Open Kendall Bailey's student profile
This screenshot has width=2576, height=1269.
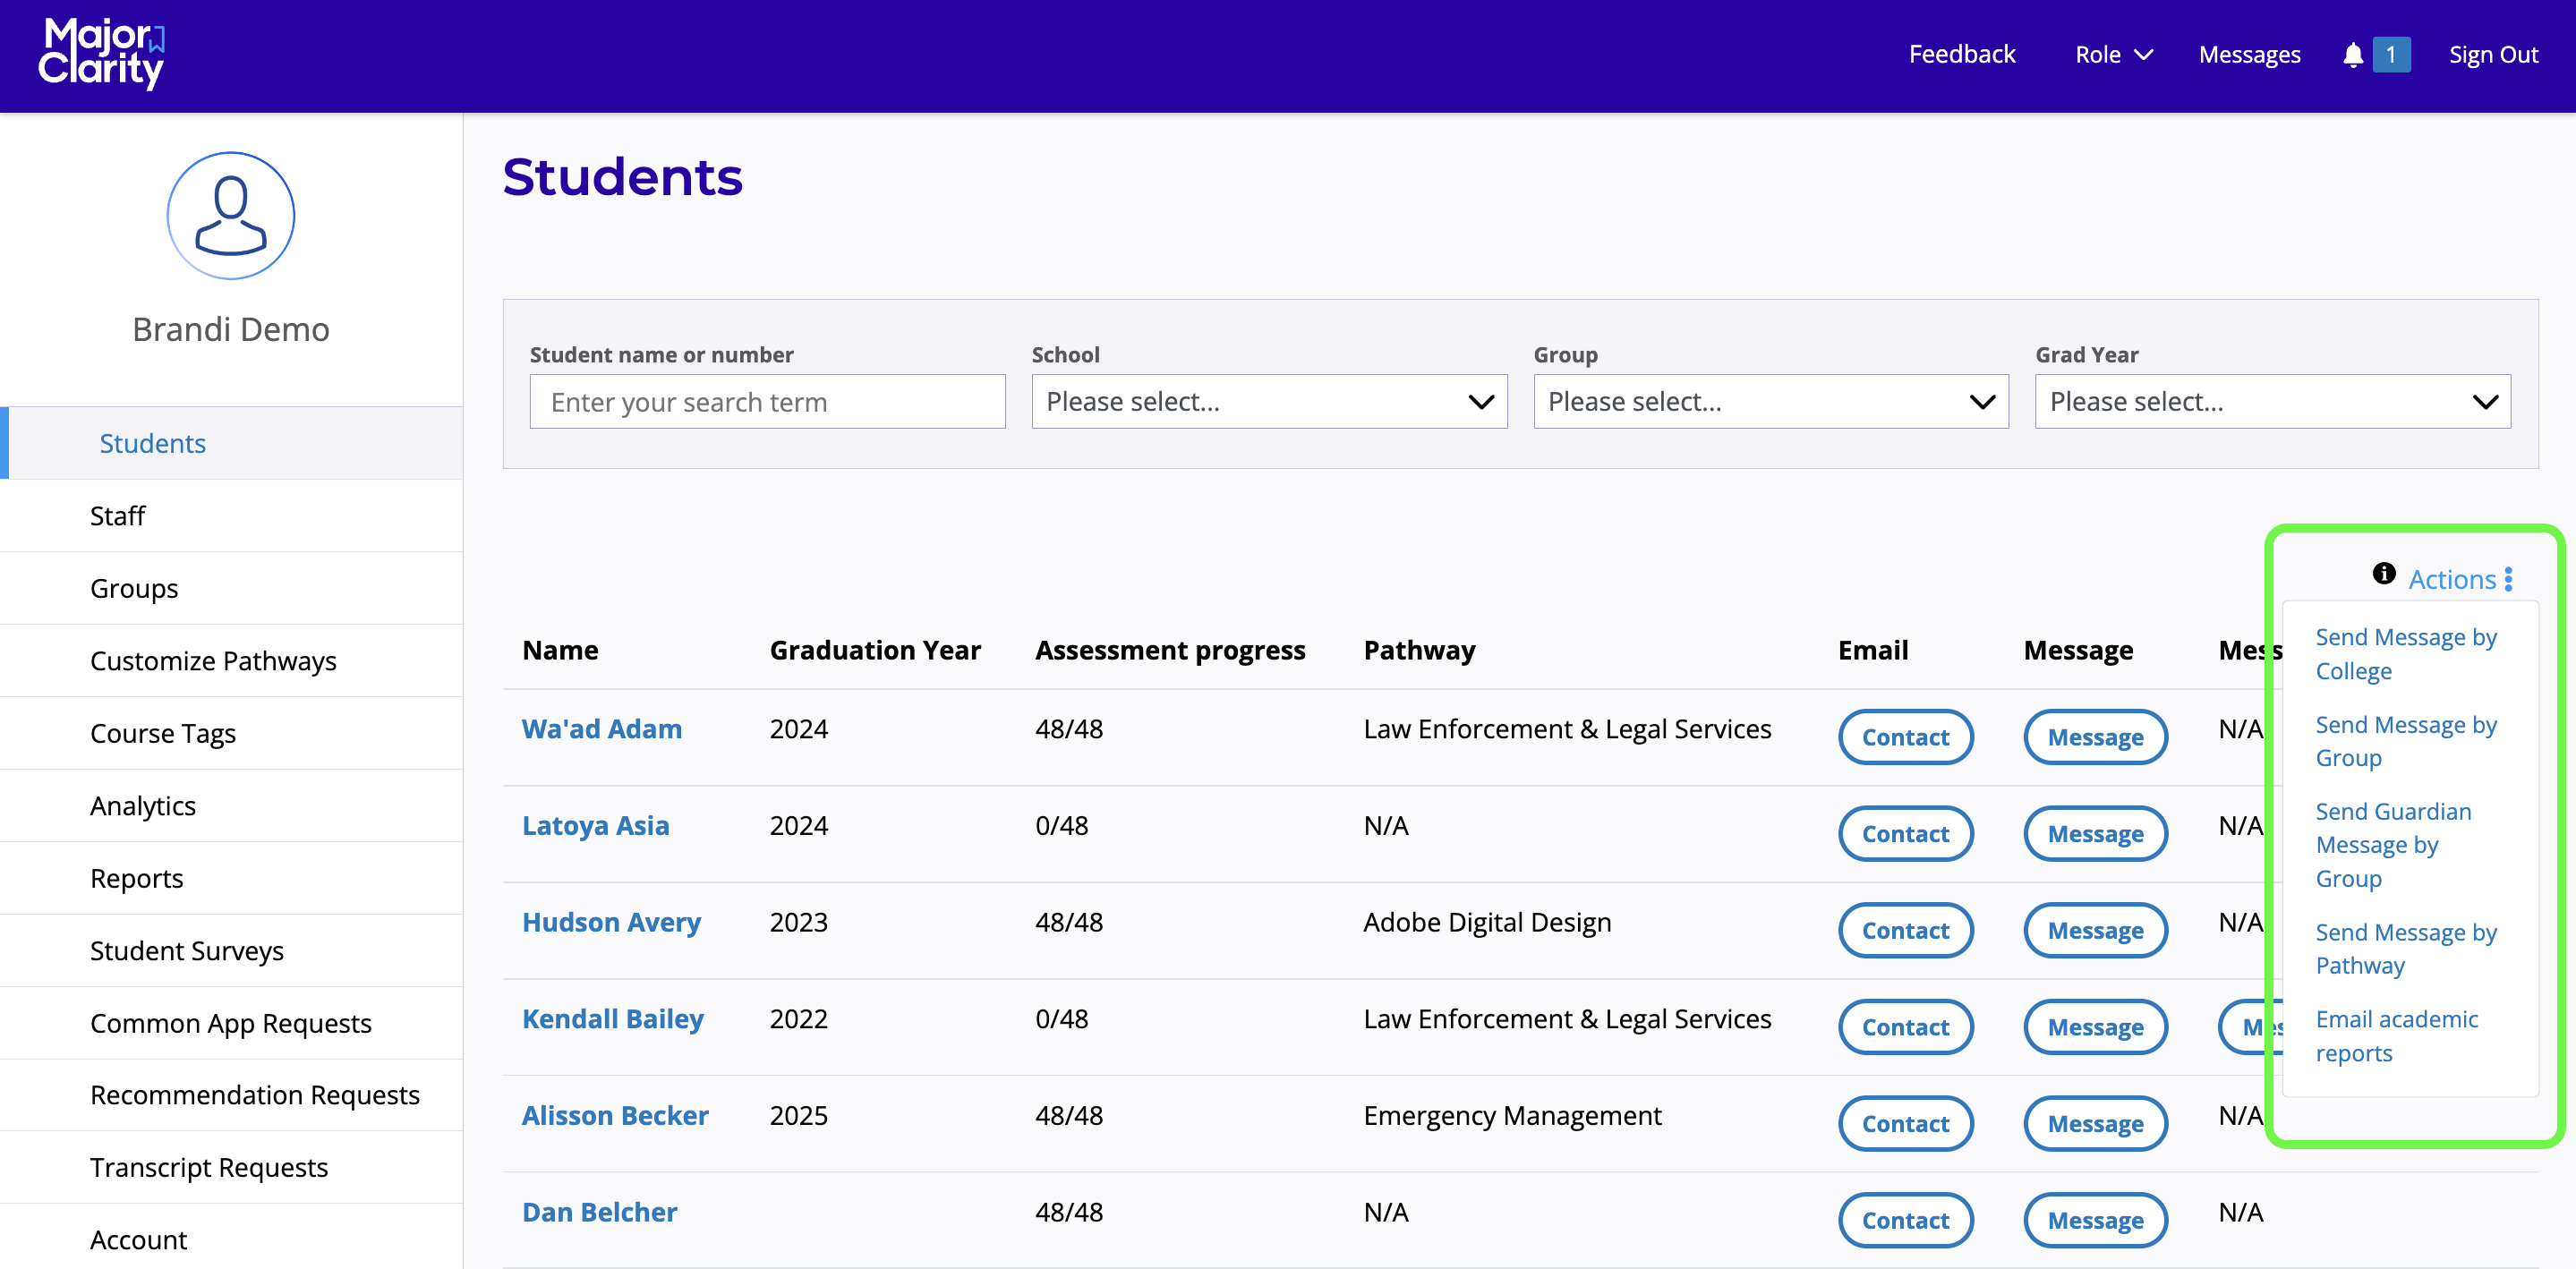tap(612, 1018)
